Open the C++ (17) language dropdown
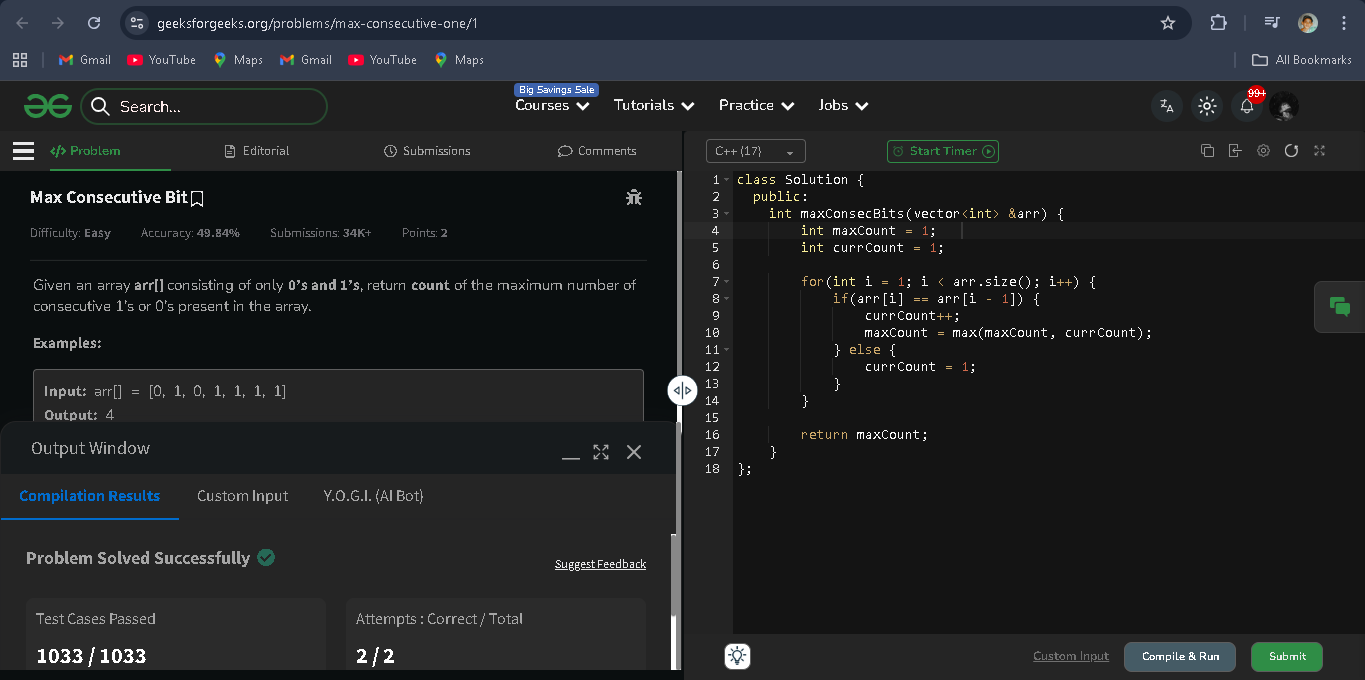Image resolution: width=1365 pixels, height=680 pixels. (755, 152)
